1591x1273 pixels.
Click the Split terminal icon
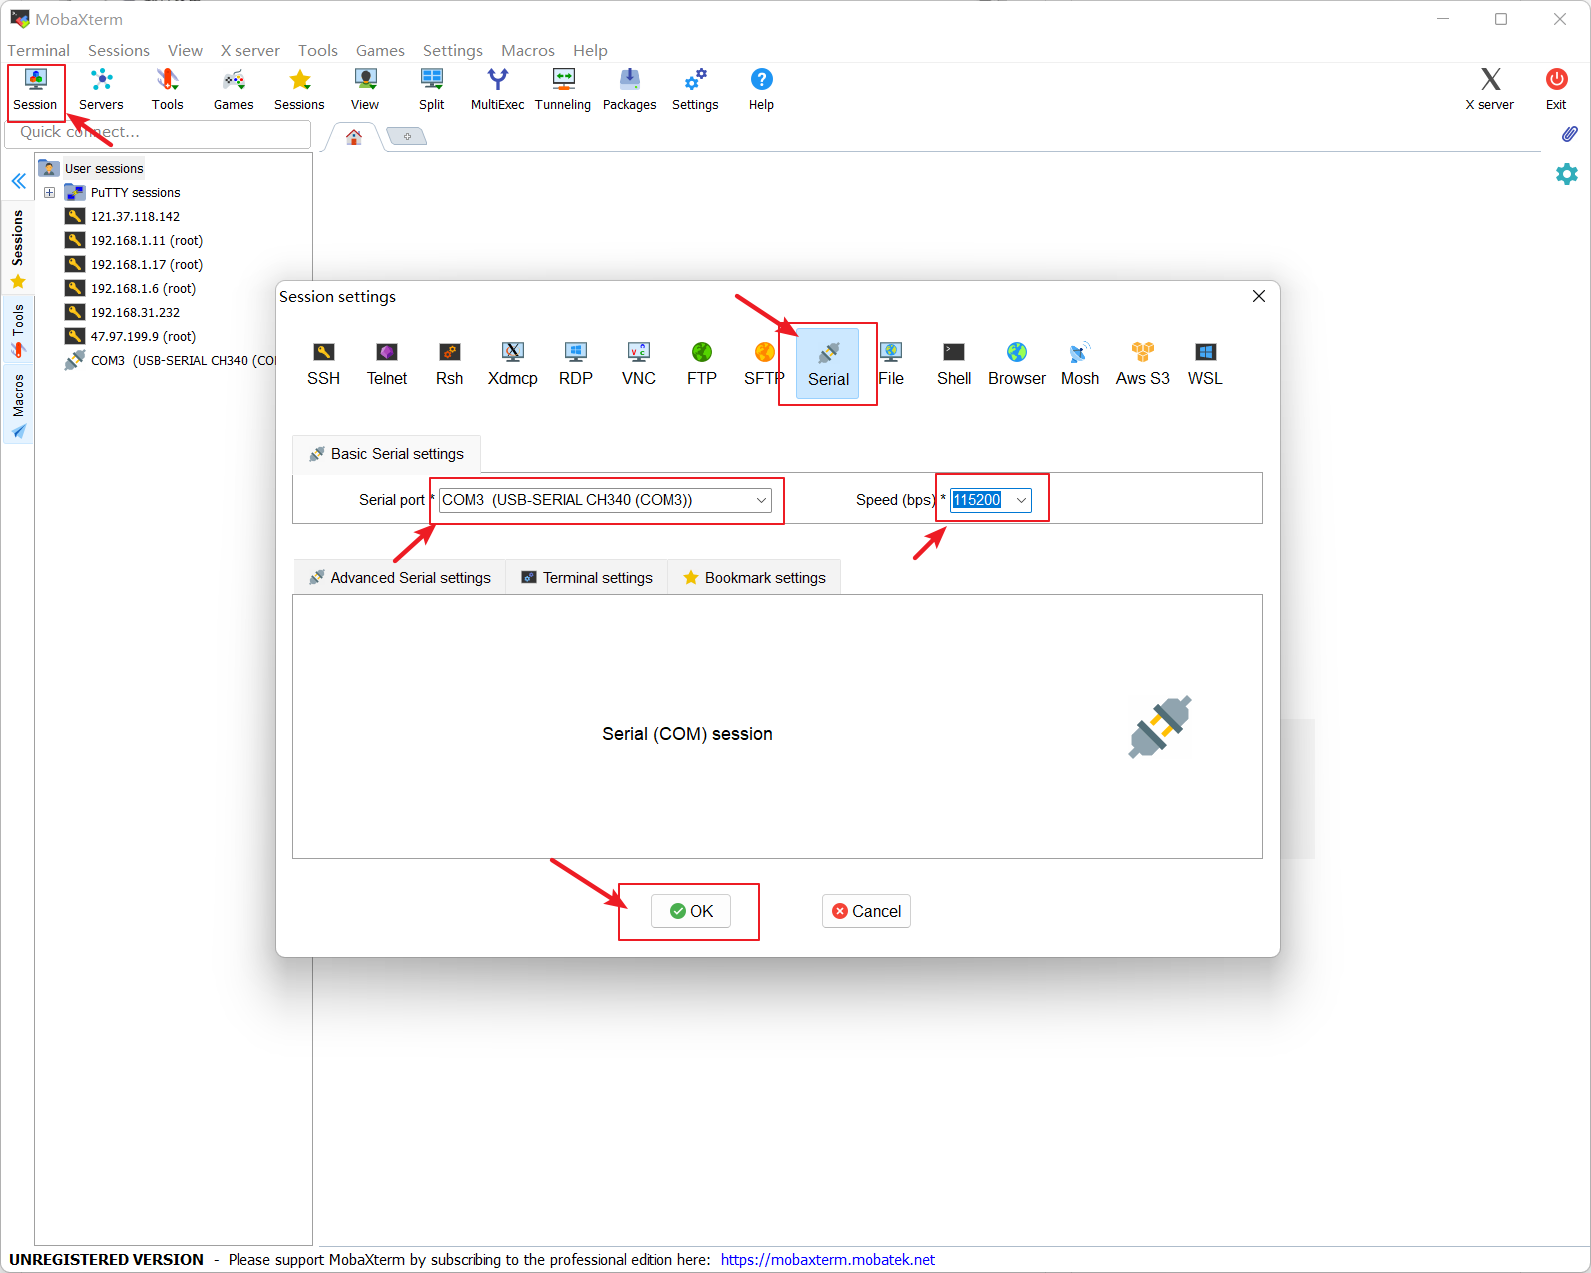431,89
